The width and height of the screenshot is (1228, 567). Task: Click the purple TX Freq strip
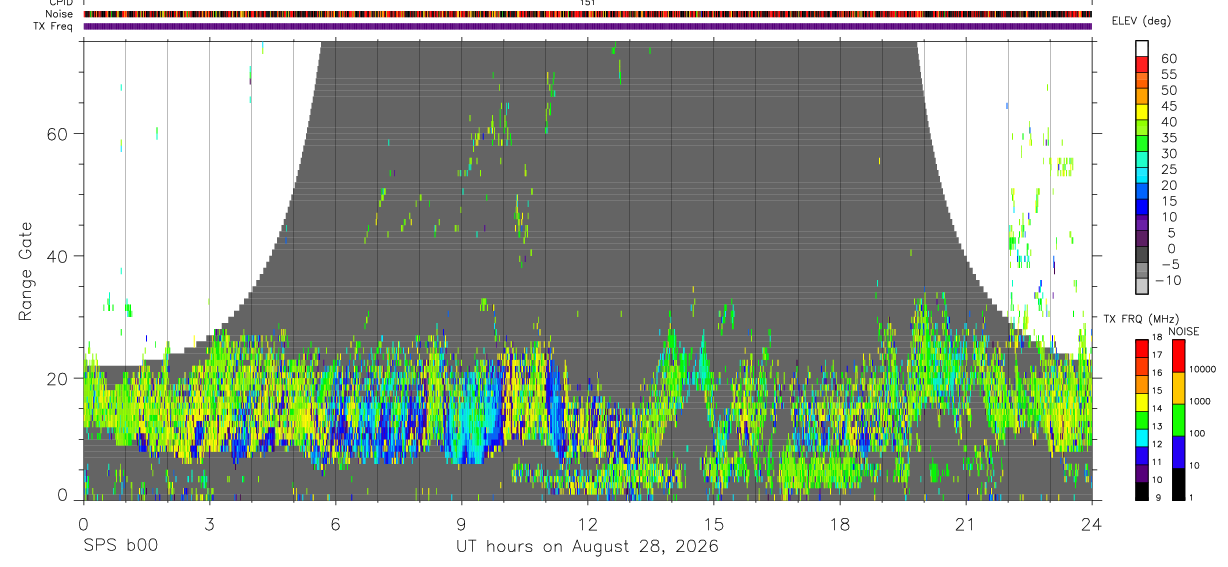point(588,26)
